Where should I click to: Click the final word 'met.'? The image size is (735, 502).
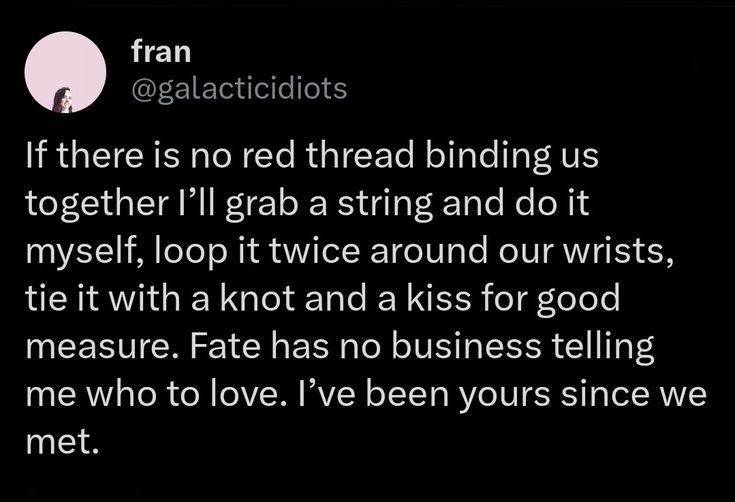(63, 442)
